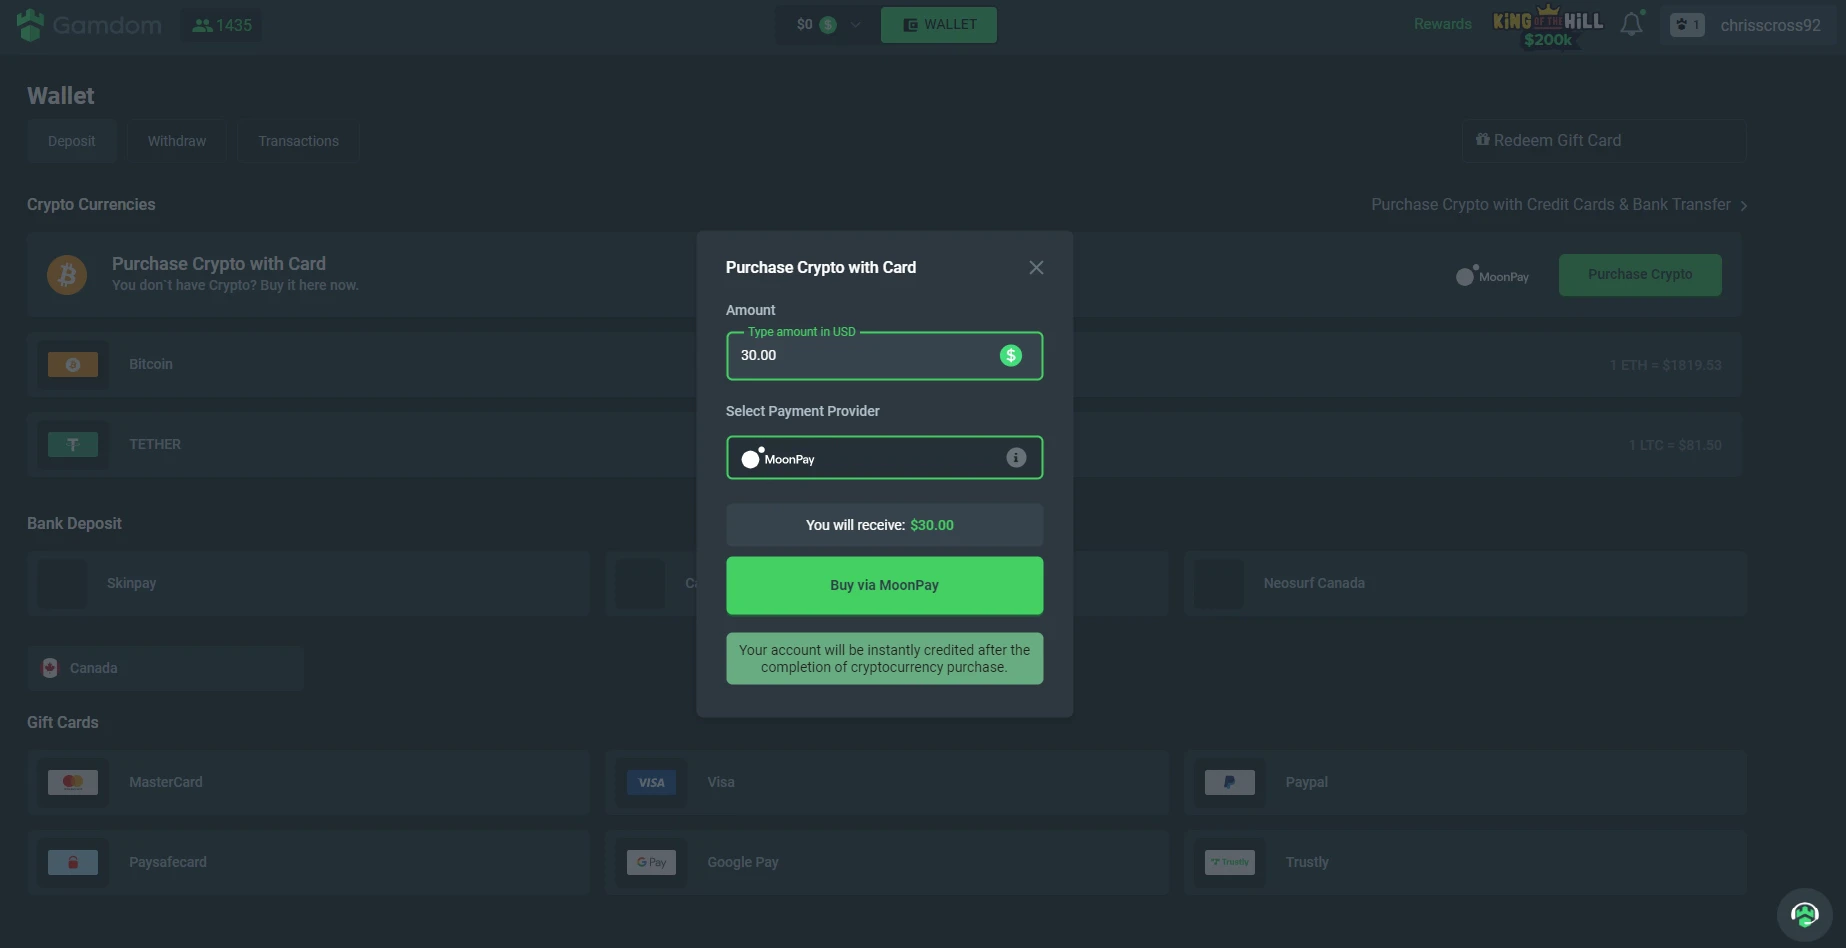Click the Gamdom logo icon

point(30,25)
